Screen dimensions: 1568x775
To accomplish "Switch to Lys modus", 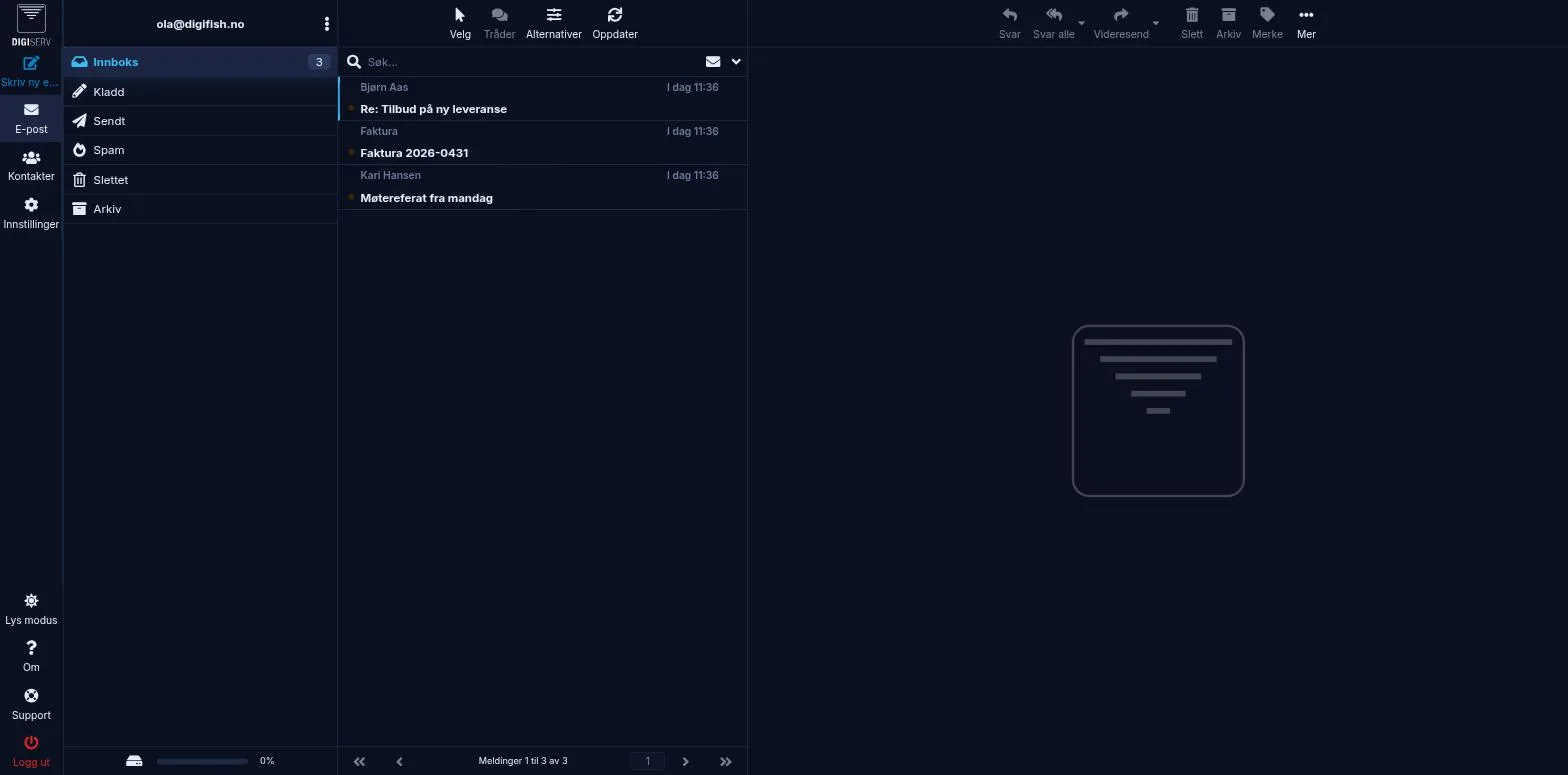I will (x=31, y=609).
